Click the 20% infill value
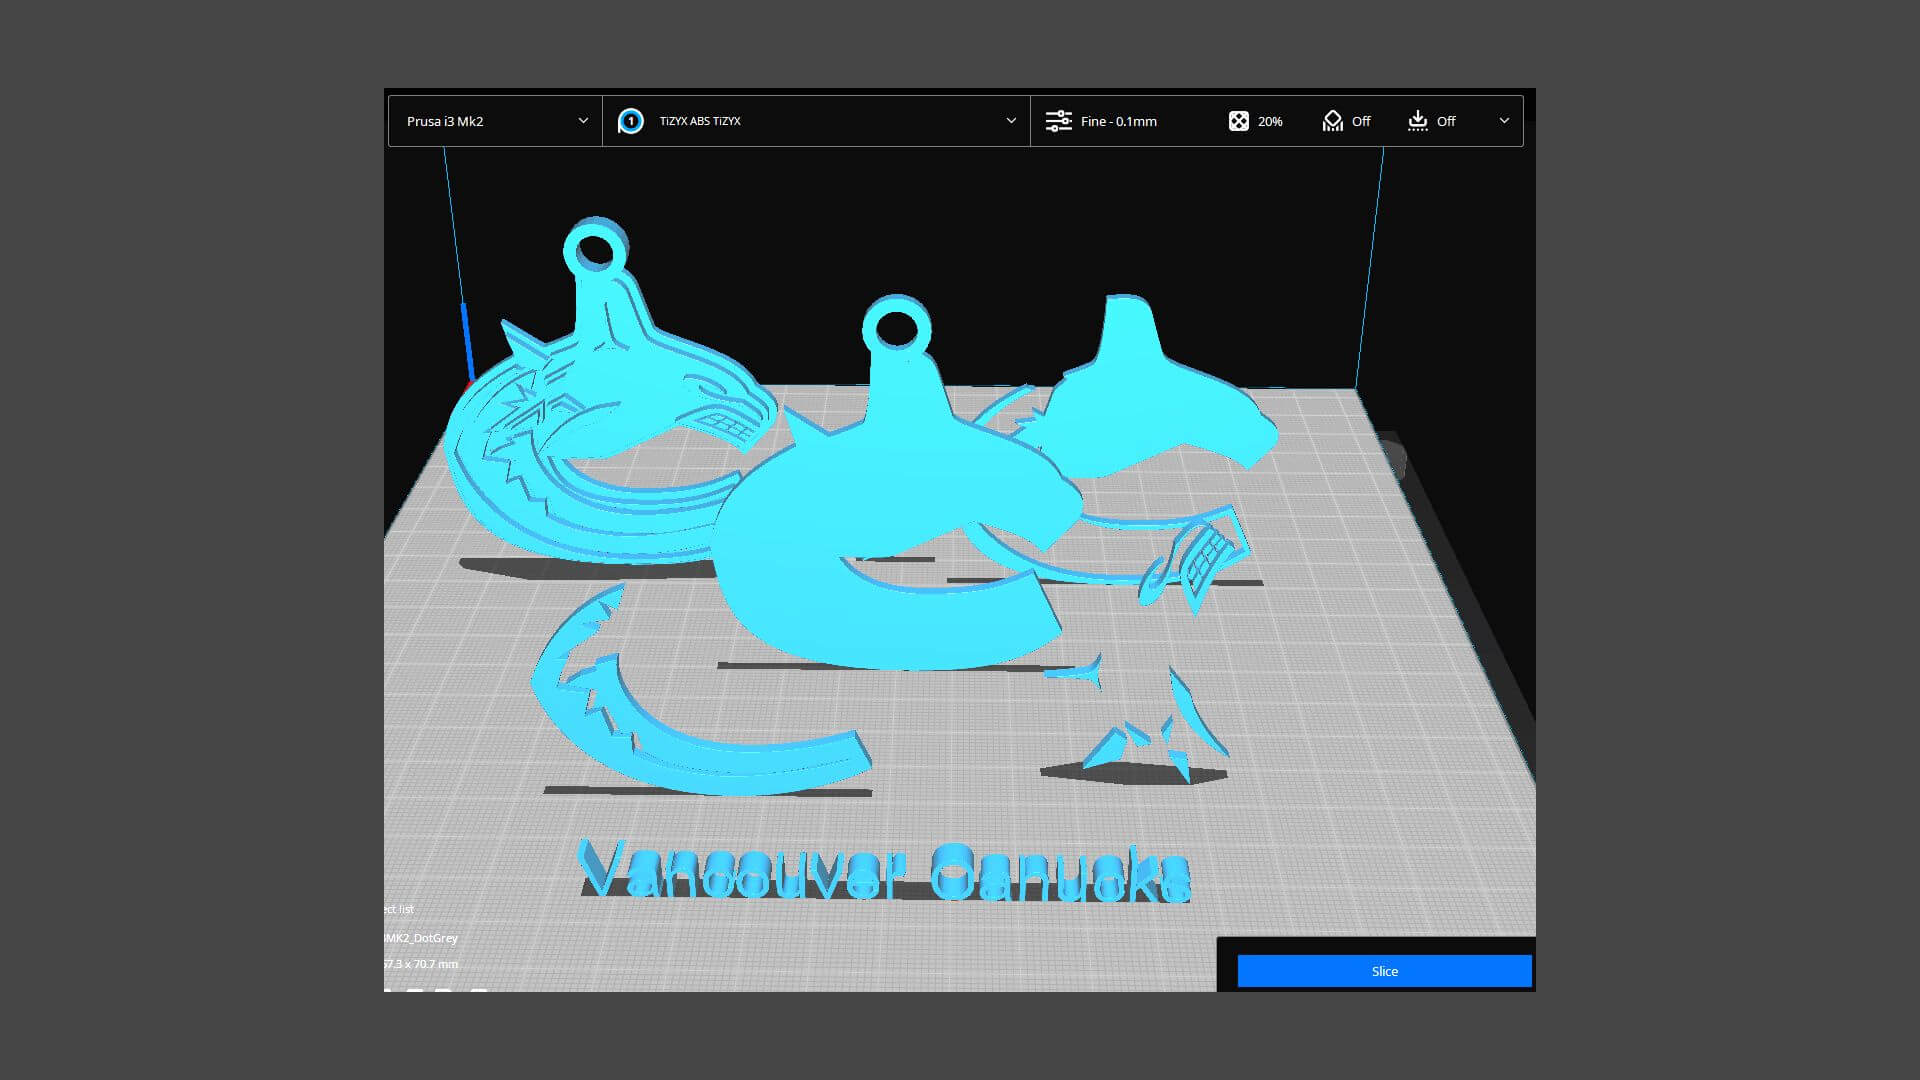Image resolution: width=1920 pixels, height=1080 pixels. point(1270,121)
